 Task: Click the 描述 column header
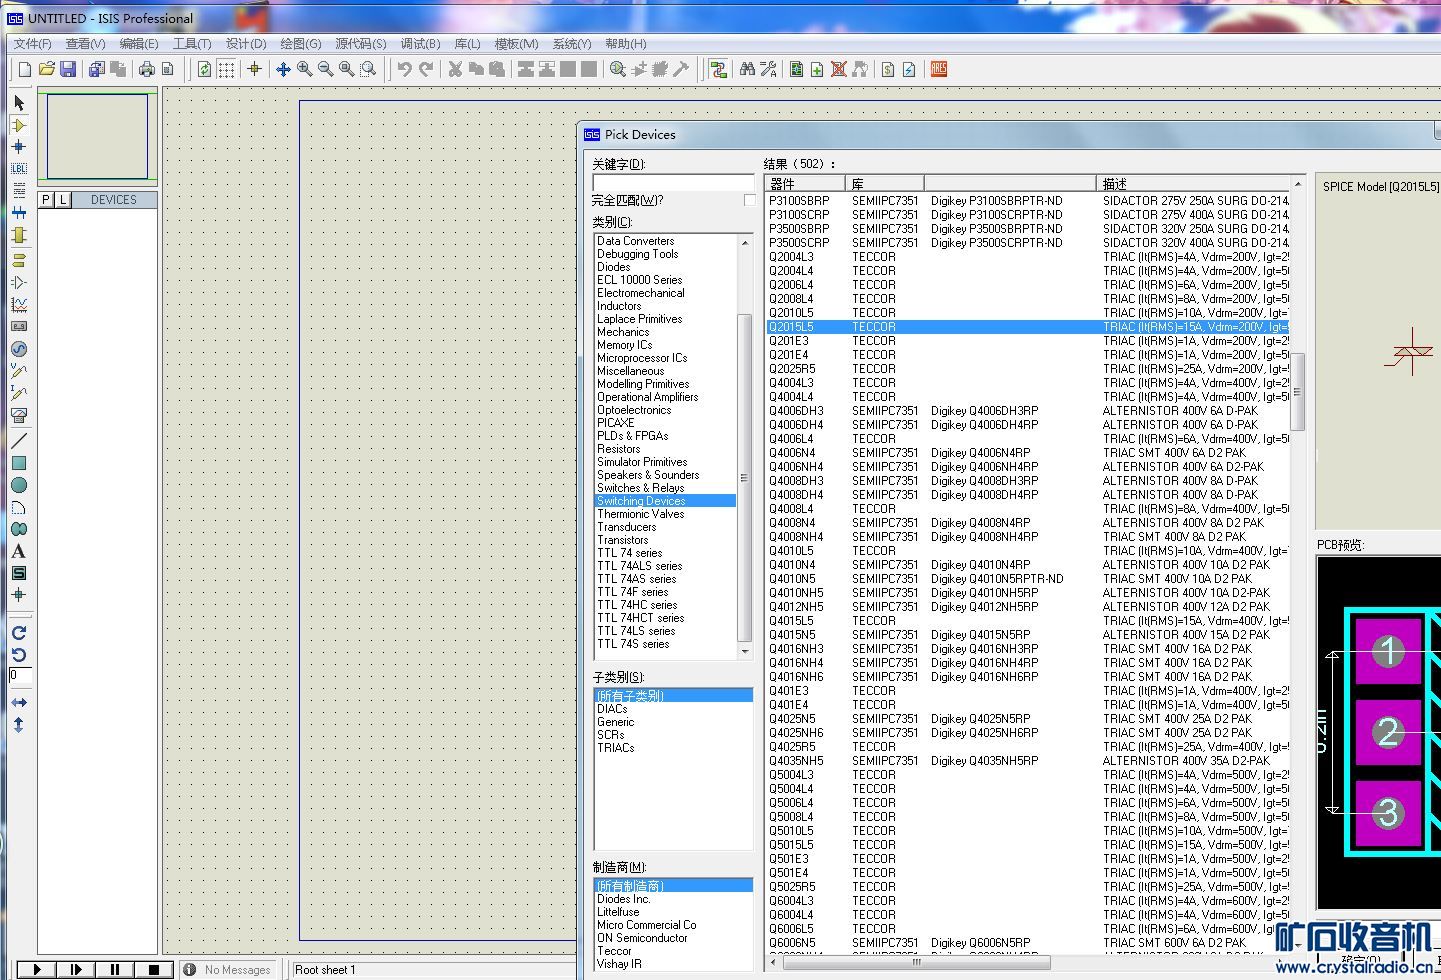1192,183
